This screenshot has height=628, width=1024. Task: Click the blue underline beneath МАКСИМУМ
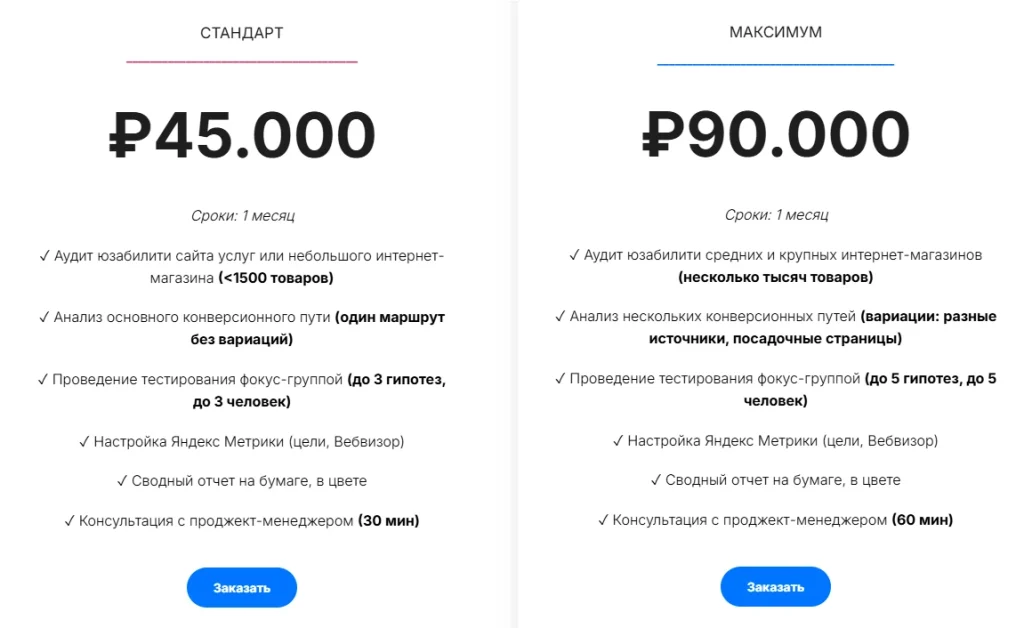[775, 65]
